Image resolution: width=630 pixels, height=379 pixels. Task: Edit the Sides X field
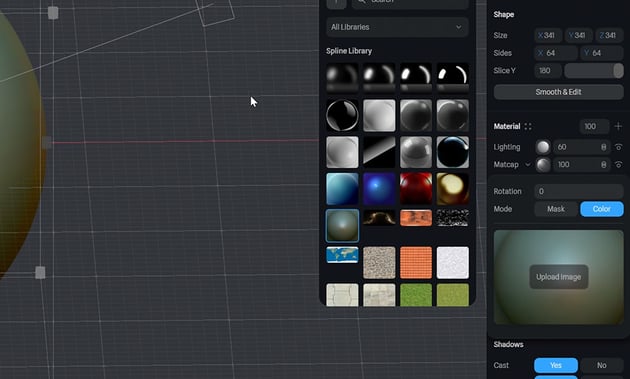556,53
